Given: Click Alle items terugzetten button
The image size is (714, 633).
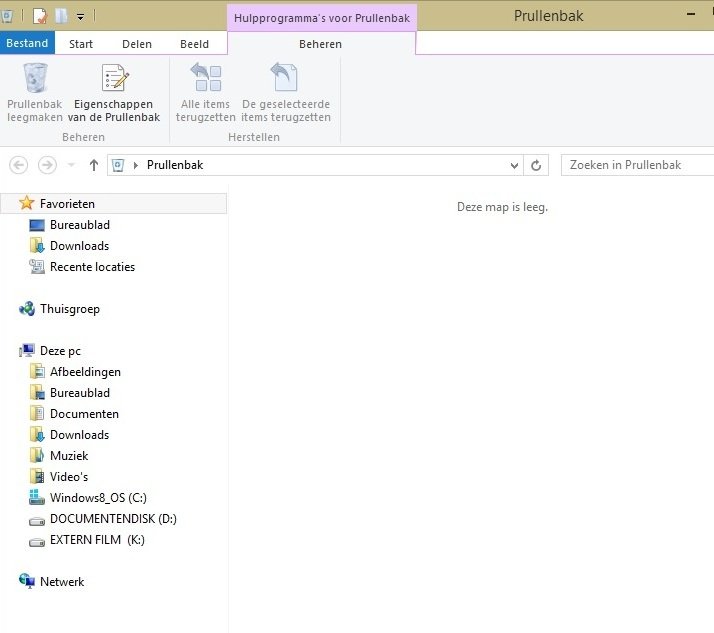Looking at the screenshot, I should point(205,93).
